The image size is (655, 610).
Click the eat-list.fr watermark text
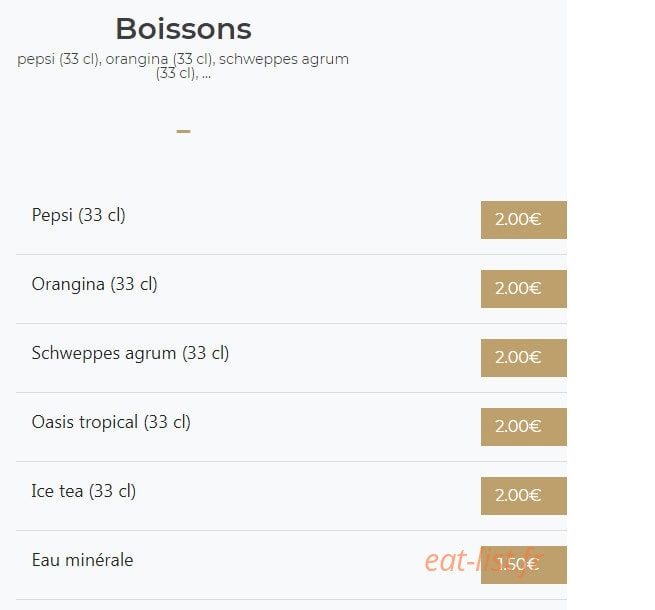coord(483,561)
